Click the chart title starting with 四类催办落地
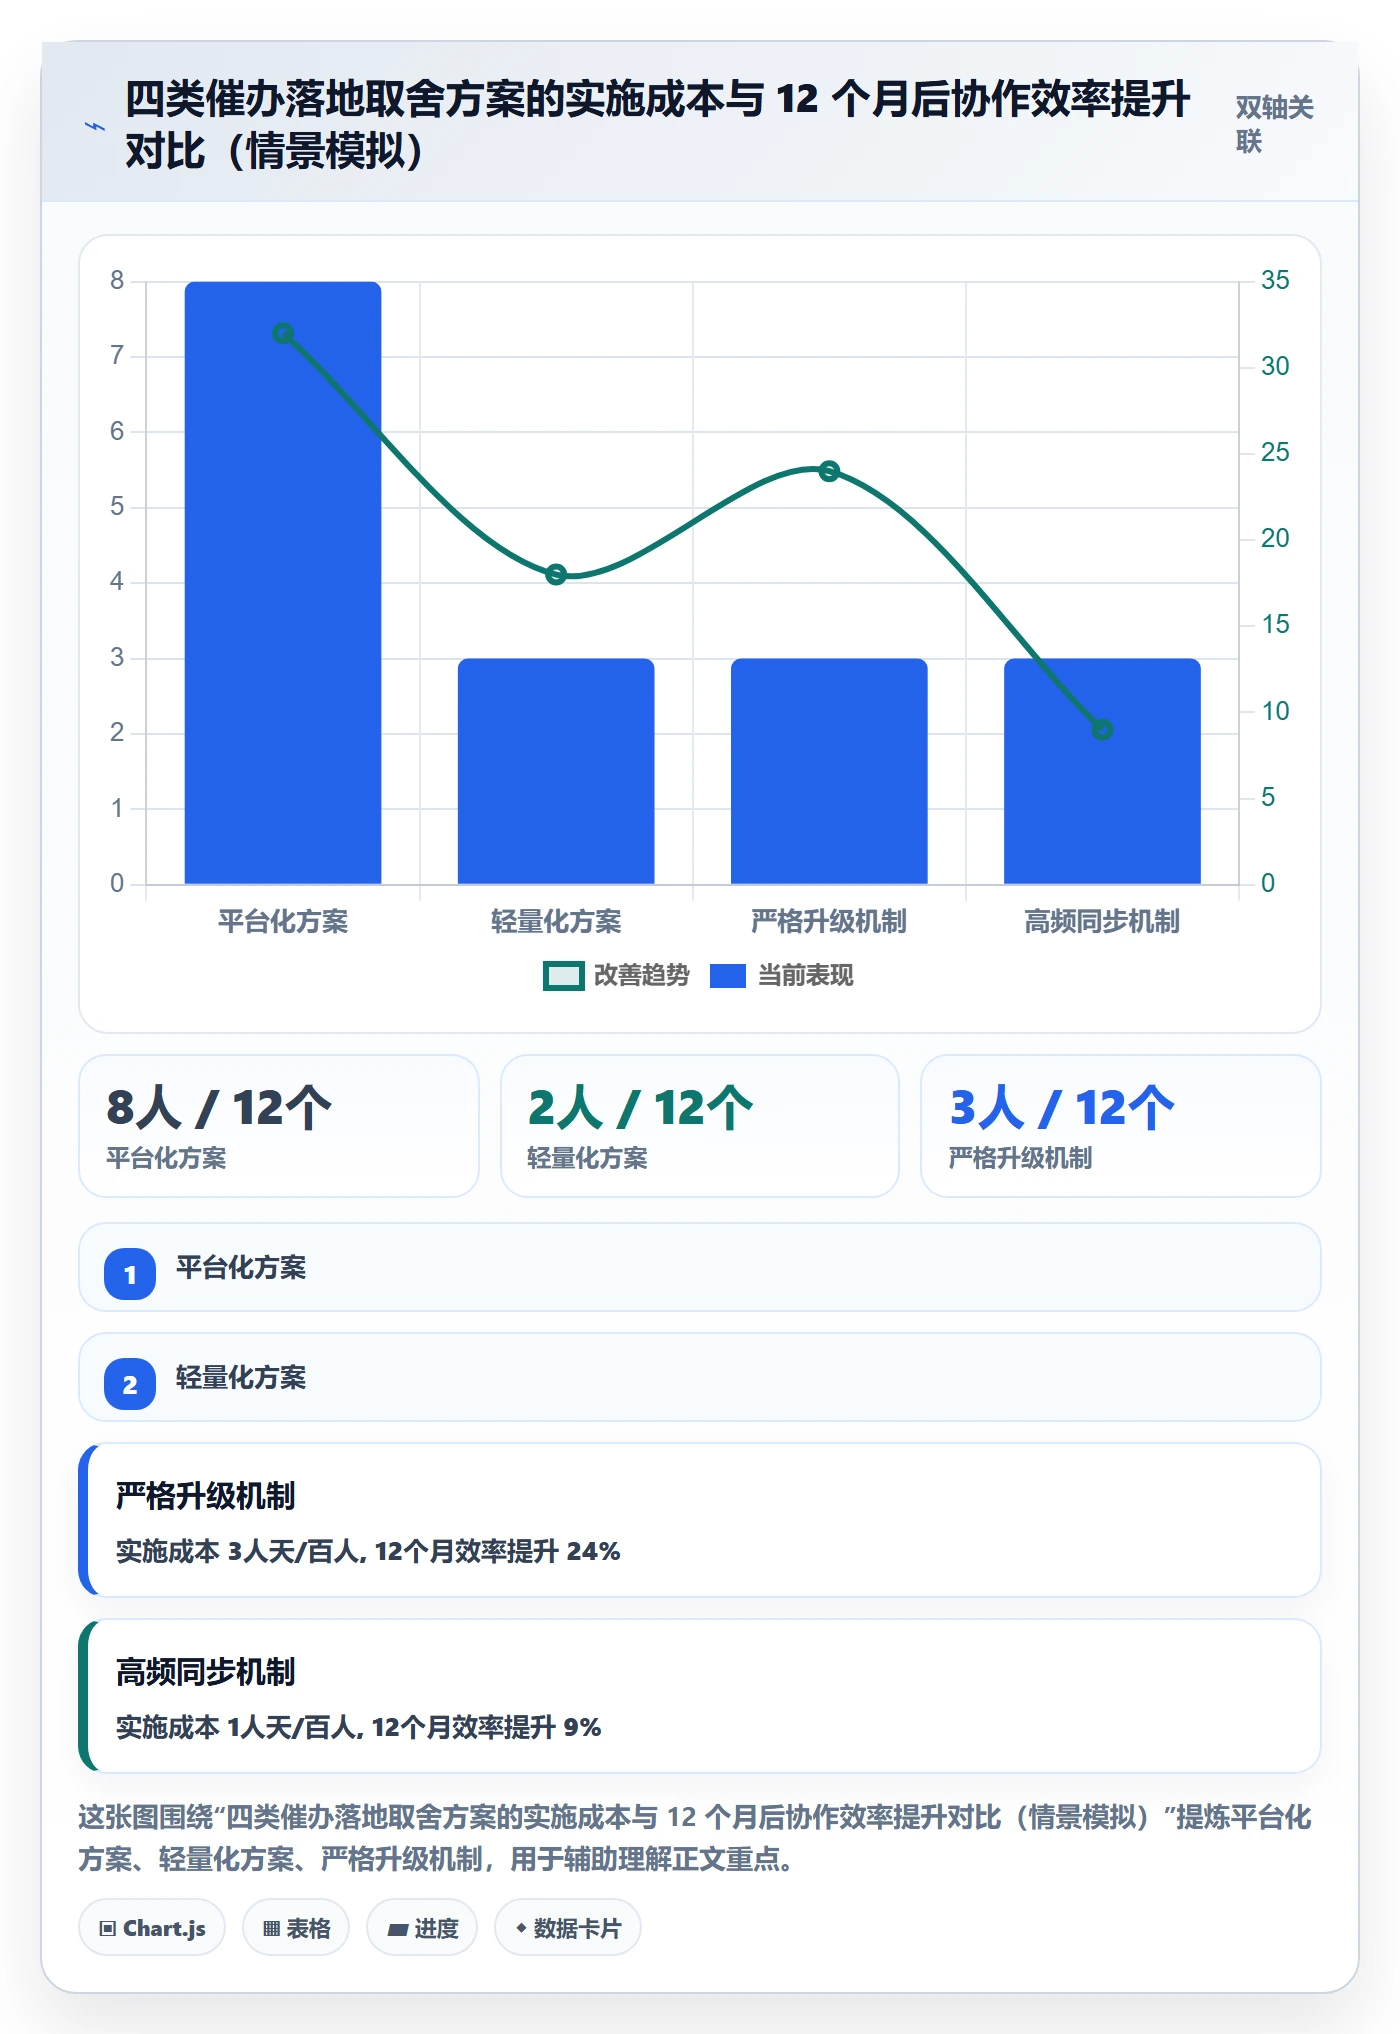The width and height of the screenshot is (1400, 2034). tap(657, 125)
